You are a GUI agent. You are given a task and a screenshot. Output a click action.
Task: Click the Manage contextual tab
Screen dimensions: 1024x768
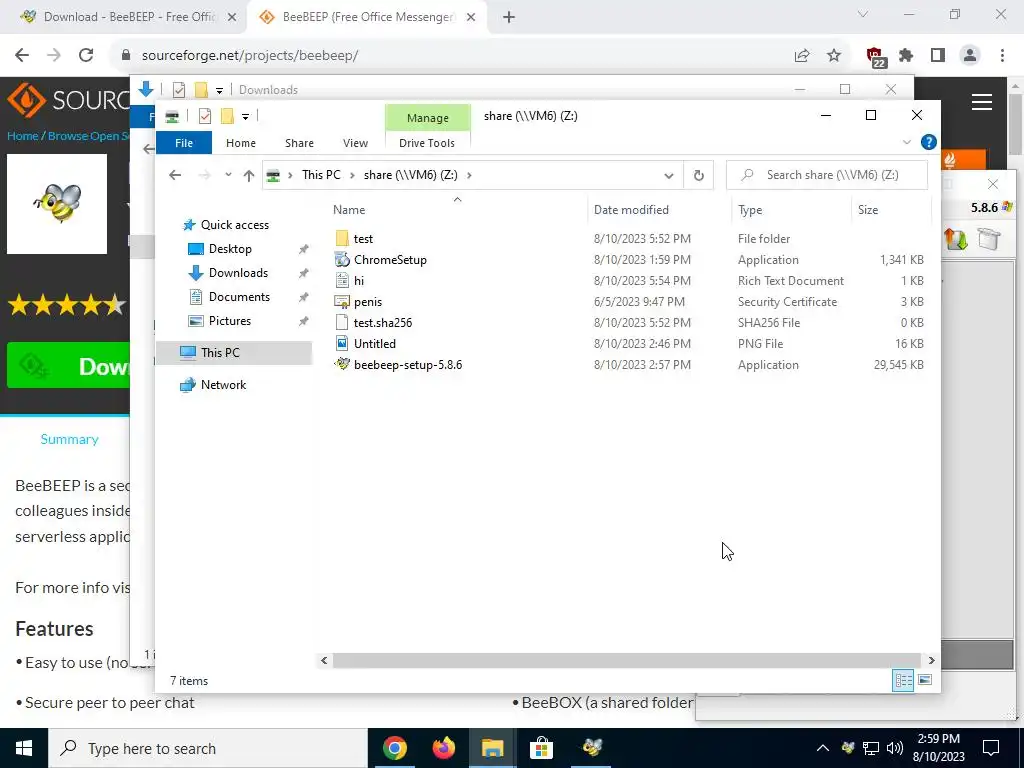[x=427, y=118]
